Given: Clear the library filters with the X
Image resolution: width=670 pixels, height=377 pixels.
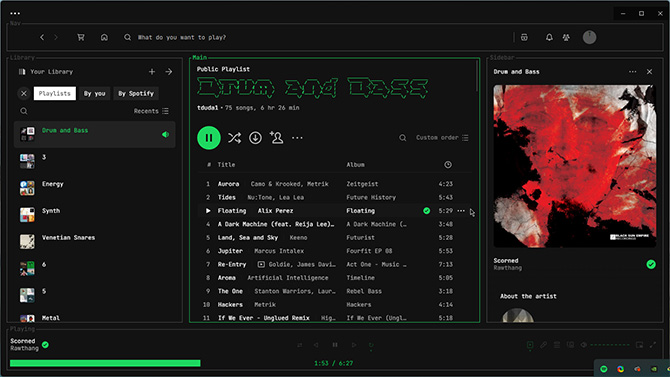Looking at the screenshot, I should (24, 93).
